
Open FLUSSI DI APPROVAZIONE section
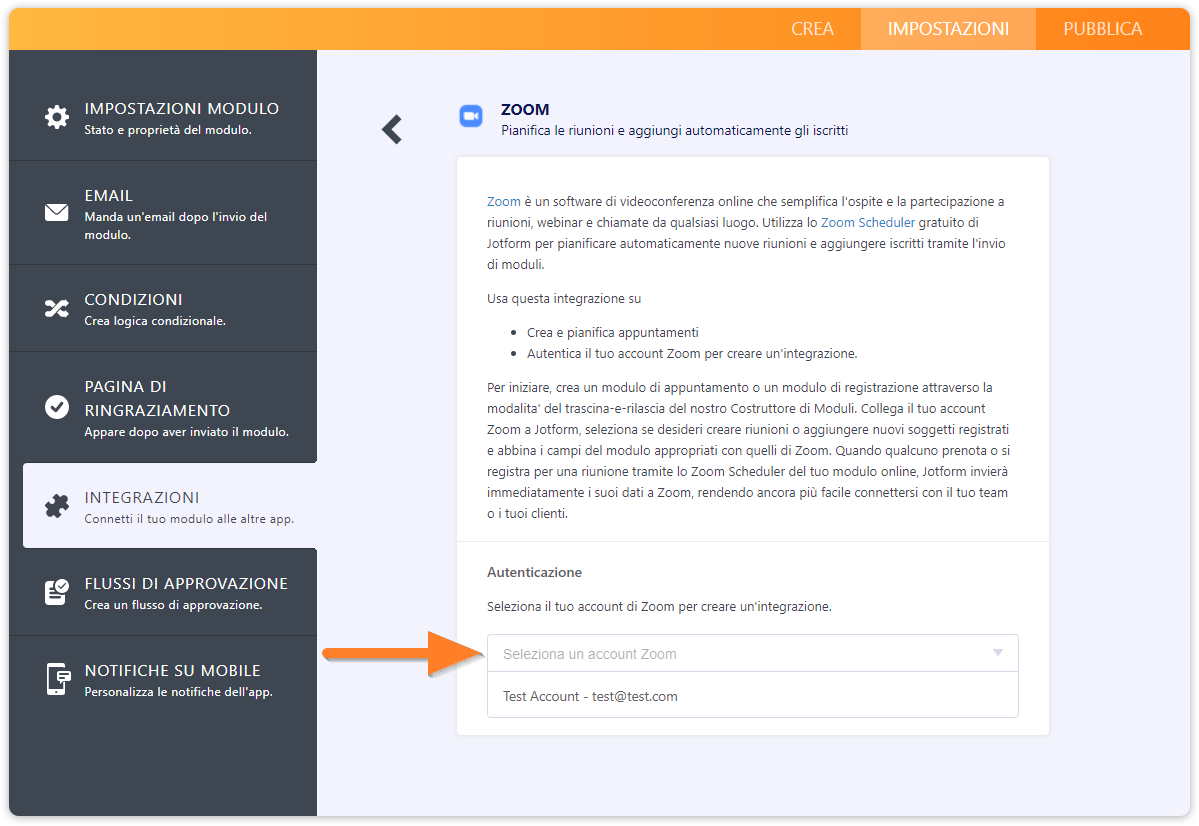pos(163,592)
